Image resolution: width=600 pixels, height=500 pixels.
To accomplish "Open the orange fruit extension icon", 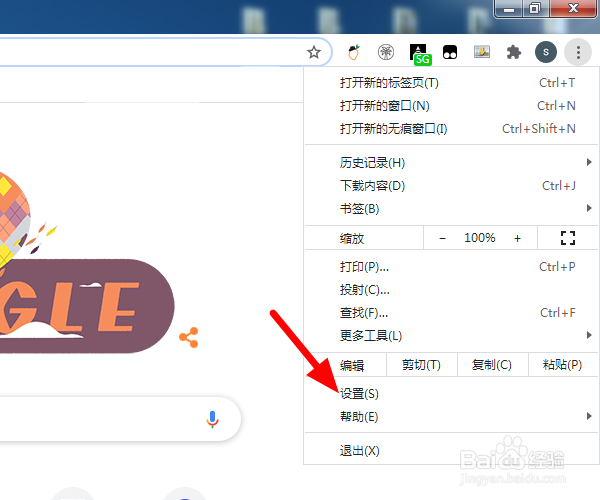I will point(354,52).
